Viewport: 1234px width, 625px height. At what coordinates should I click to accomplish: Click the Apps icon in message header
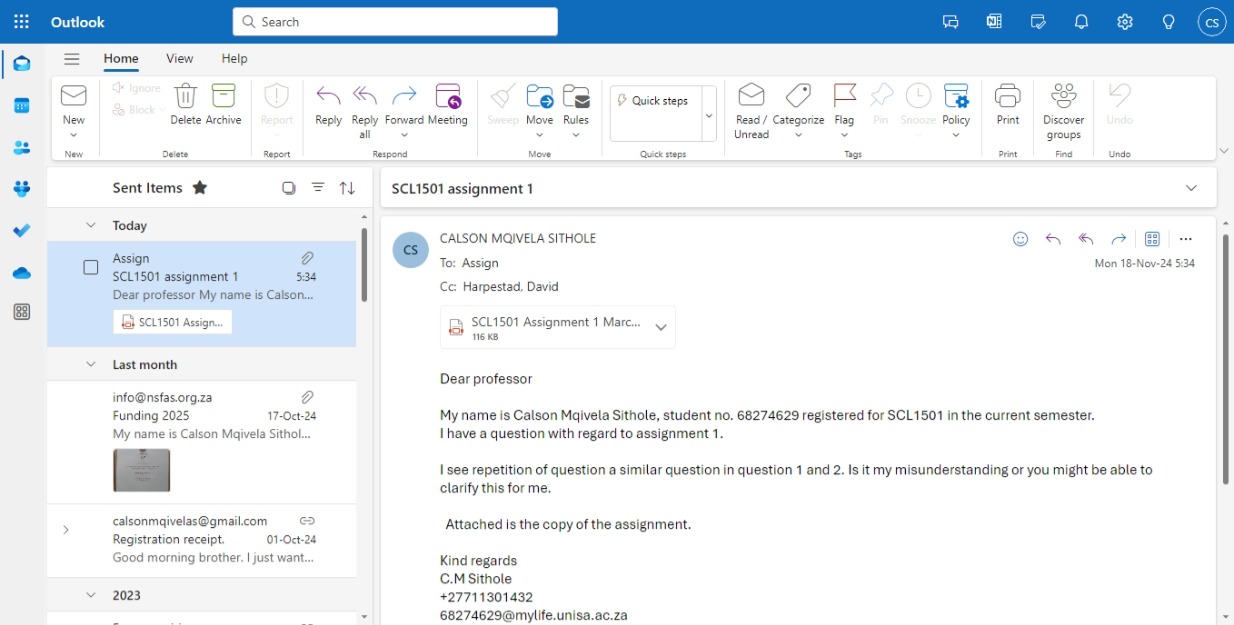(x=1152, y=239)
